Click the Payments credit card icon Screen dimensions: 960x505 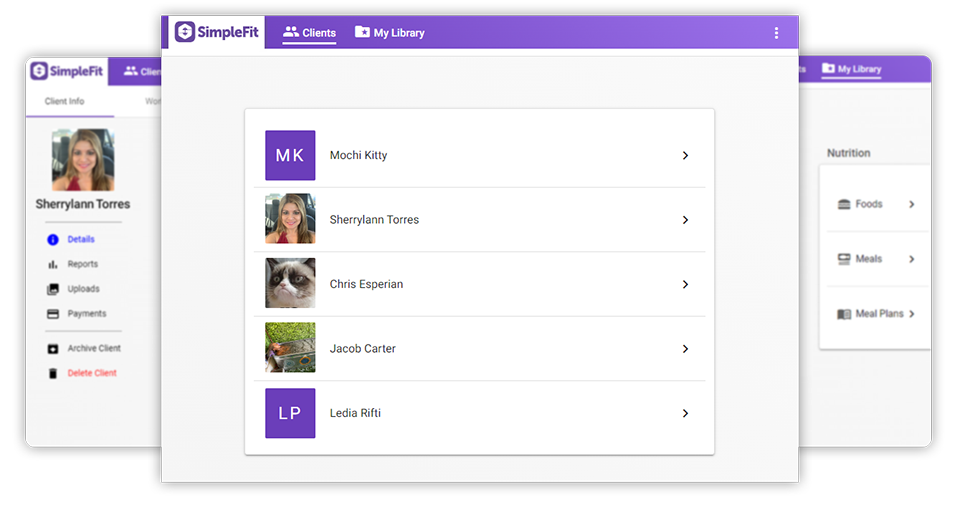point(53,314)
